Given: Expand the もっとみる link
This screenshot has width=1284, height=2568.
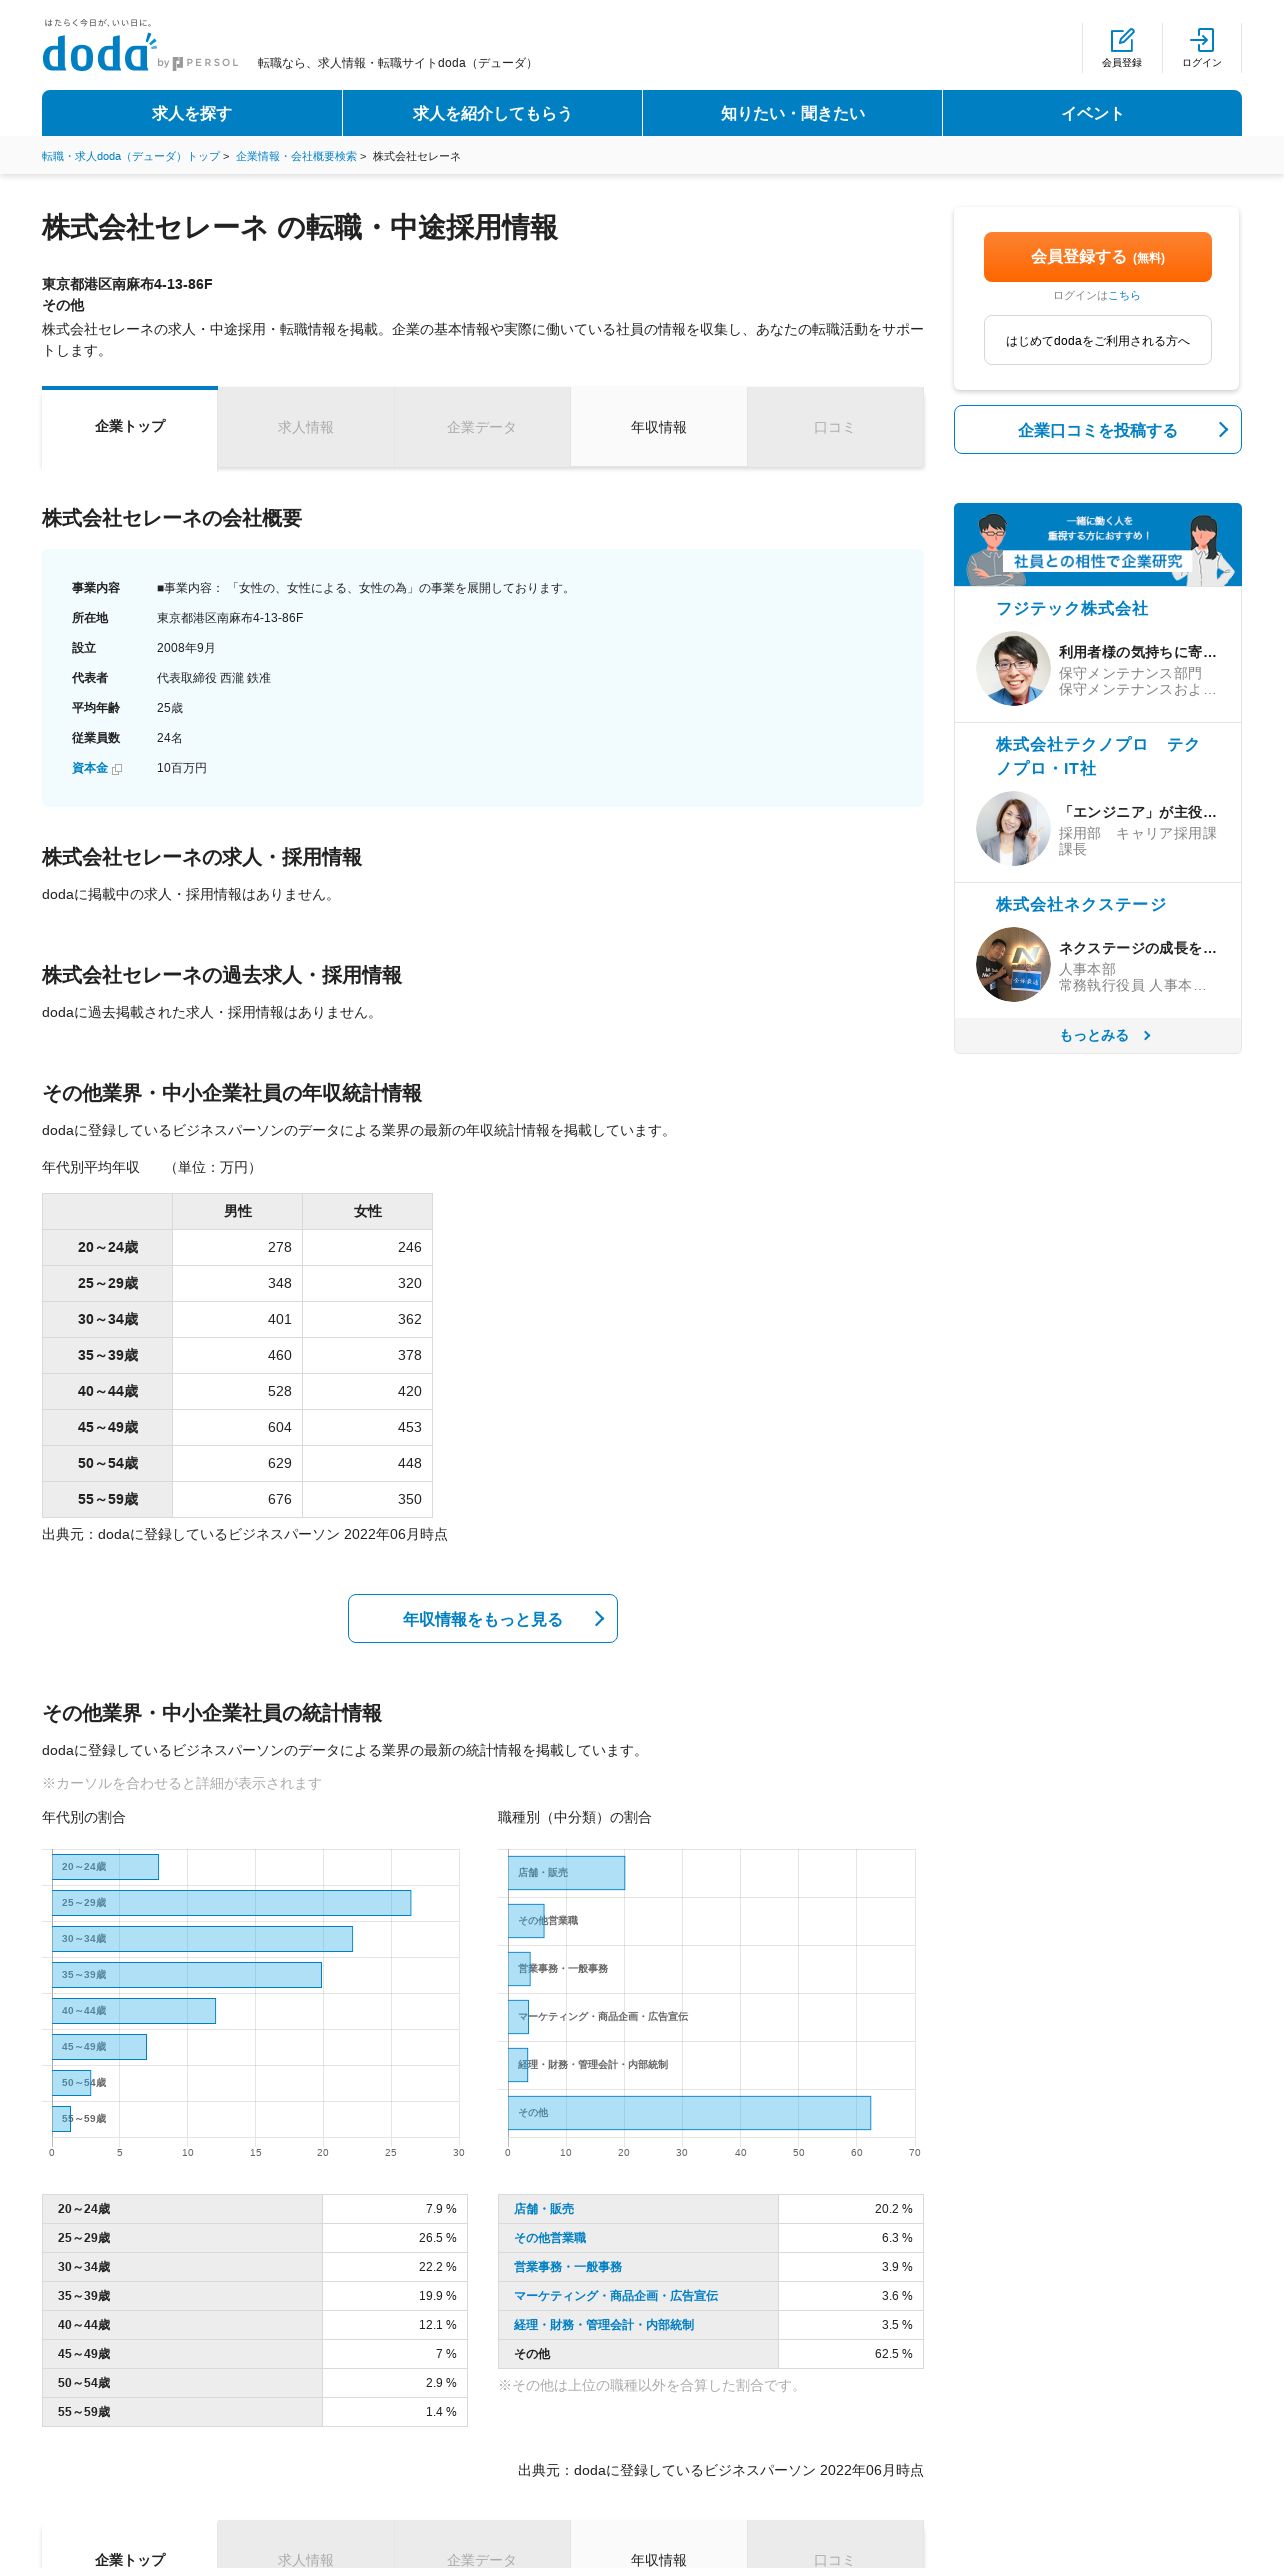Looking at the screenshot, I should tap(1098, 1035).
